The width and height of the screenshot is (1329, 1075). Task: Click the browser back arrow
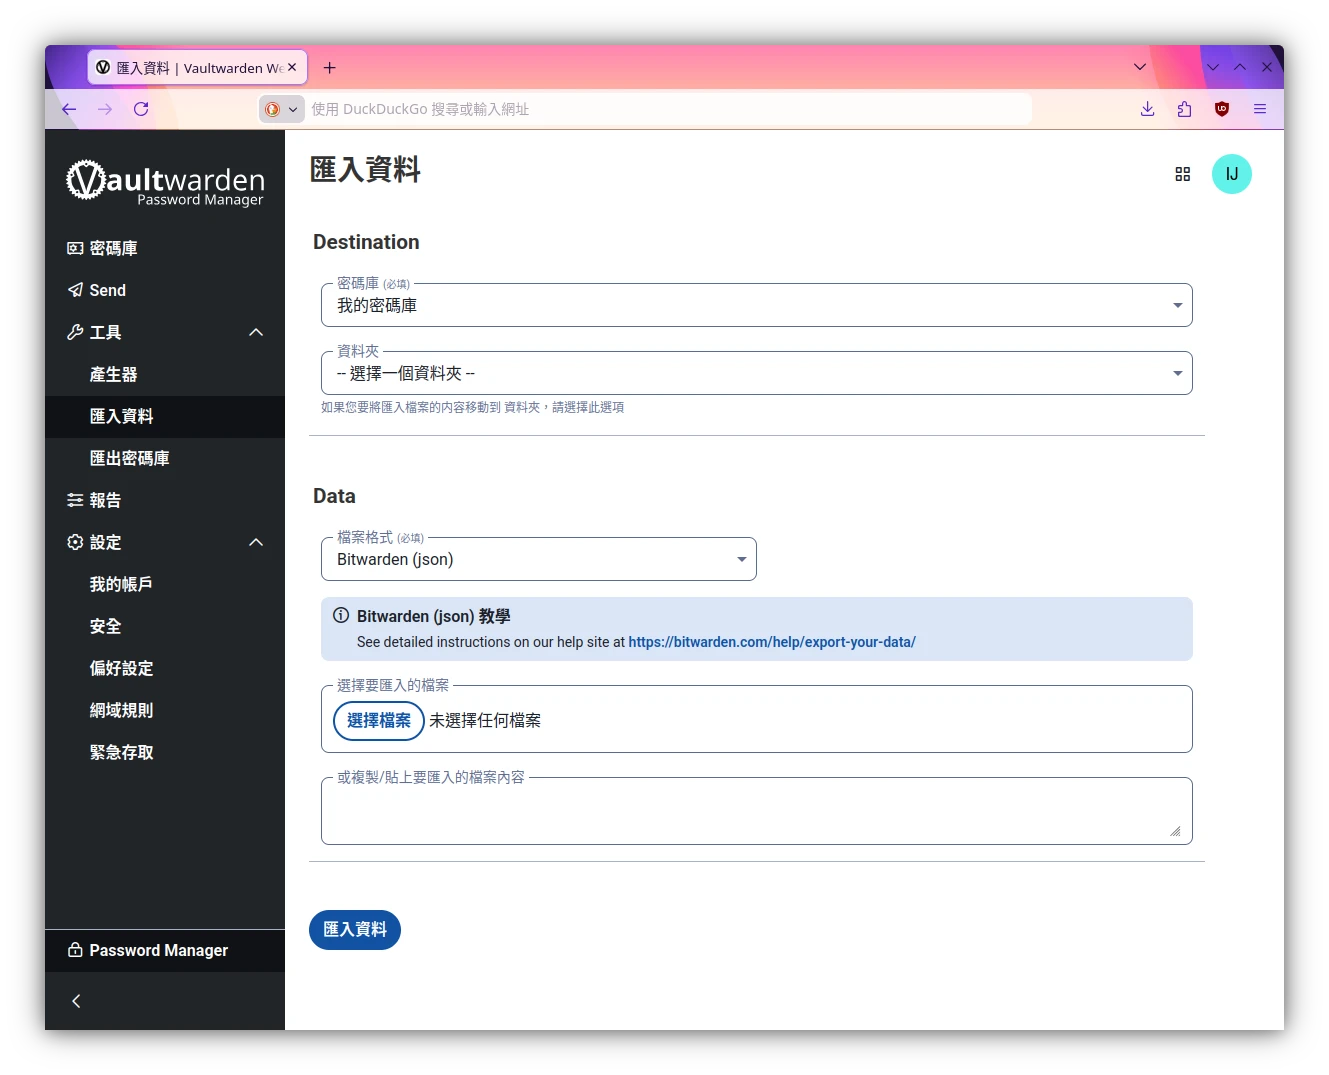(69, 109)
